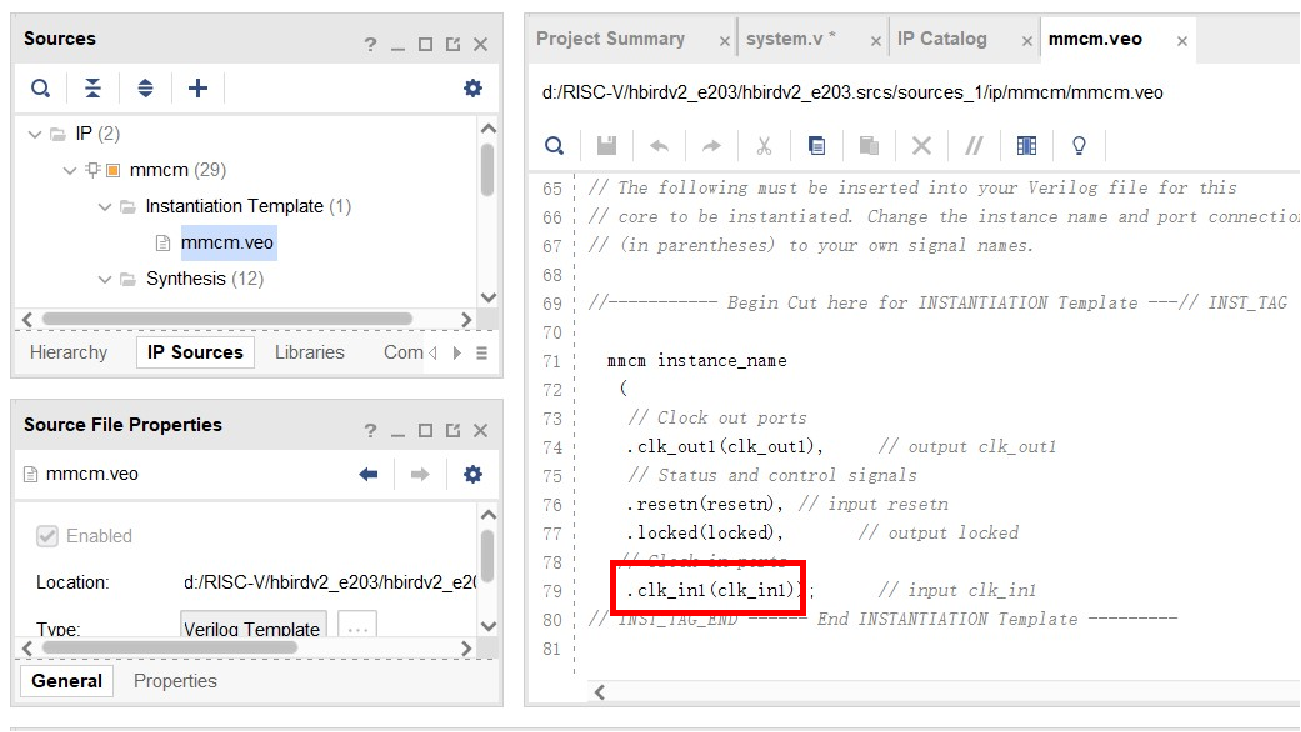Collapse all items in Sources panel
1301x732 pixels.
[93, 89]
